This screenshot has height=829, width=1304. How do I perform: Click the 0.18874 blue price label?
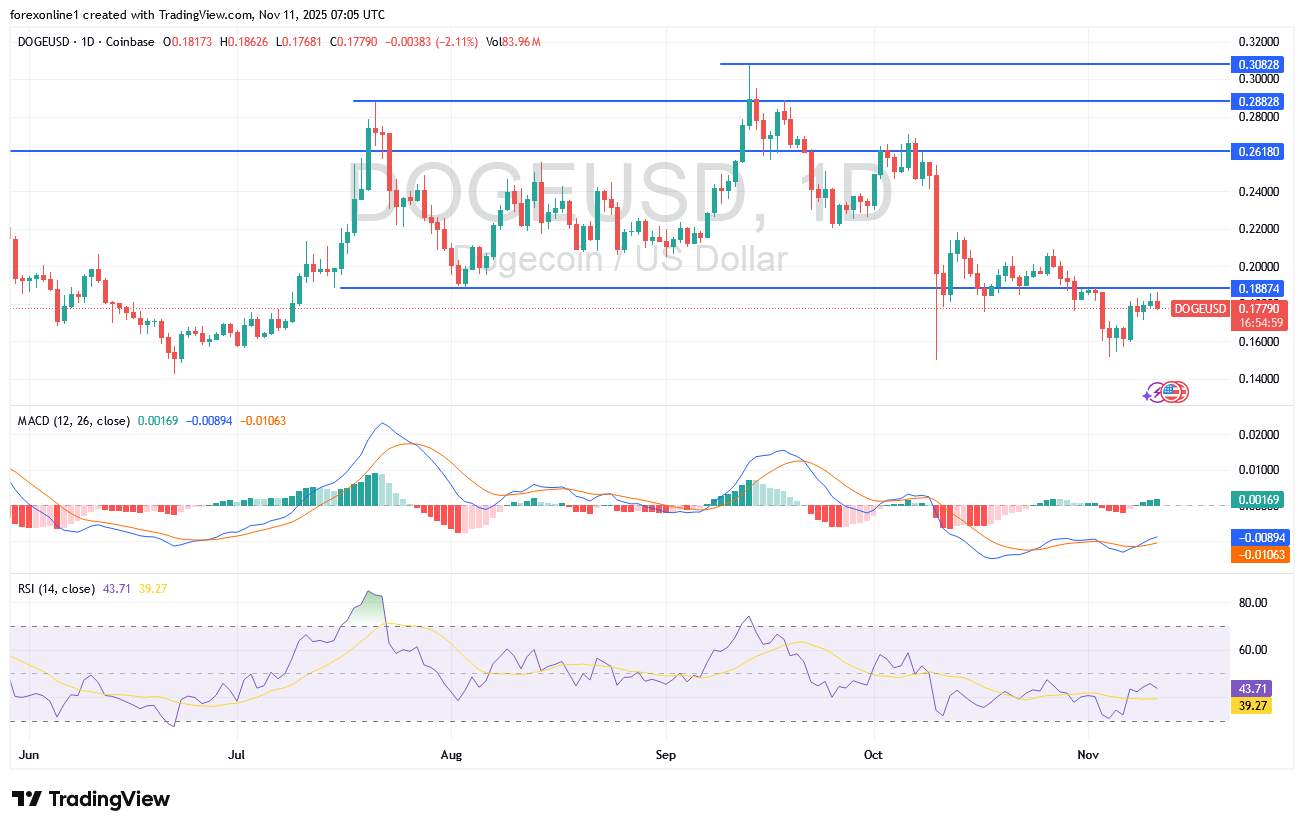pyautogui.click(x=1255, y=288)
